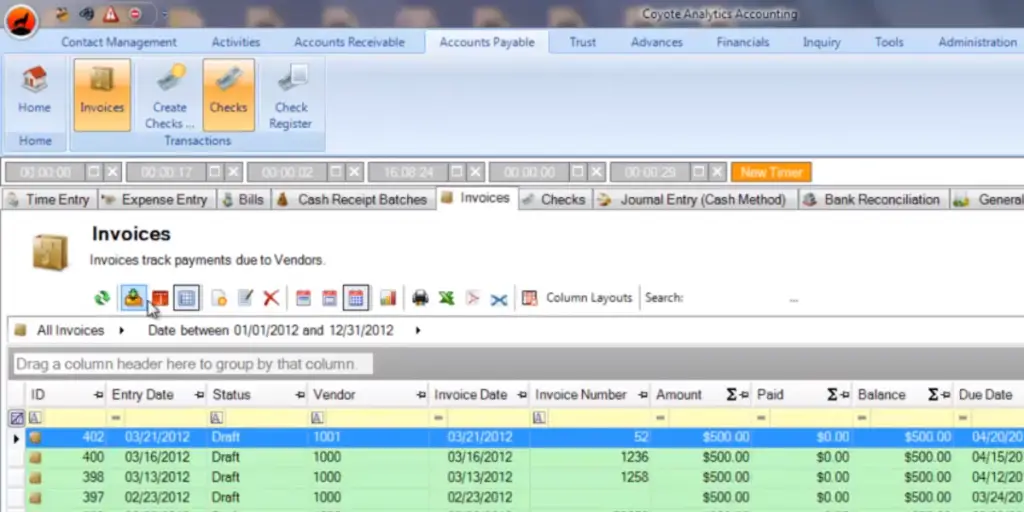
Task: Toggle the square on the 16:08:24 timer
Action: coord(457,172)
